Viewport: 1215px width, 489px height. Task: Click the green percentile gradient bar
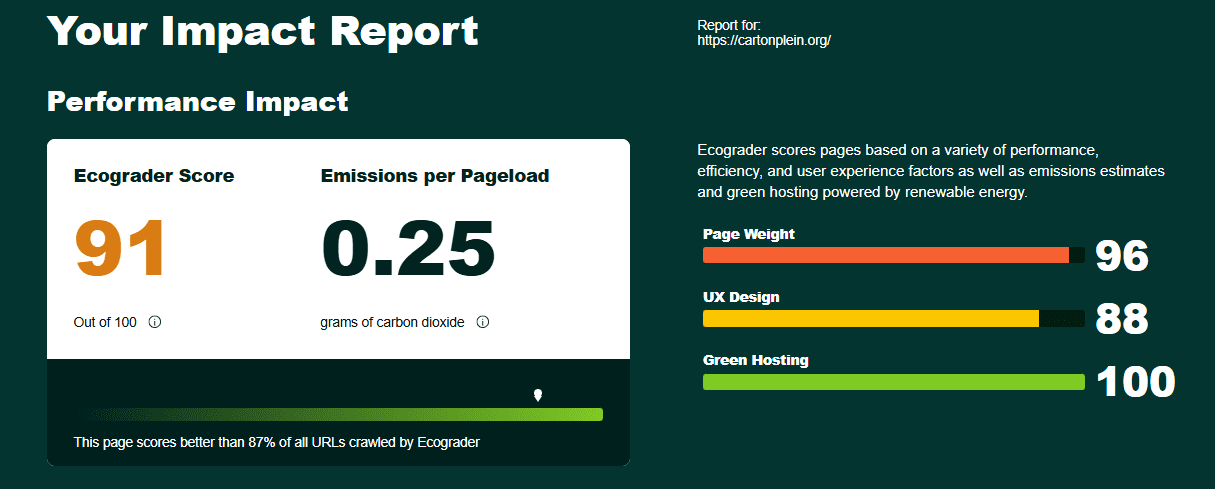(x=340, y=415)
